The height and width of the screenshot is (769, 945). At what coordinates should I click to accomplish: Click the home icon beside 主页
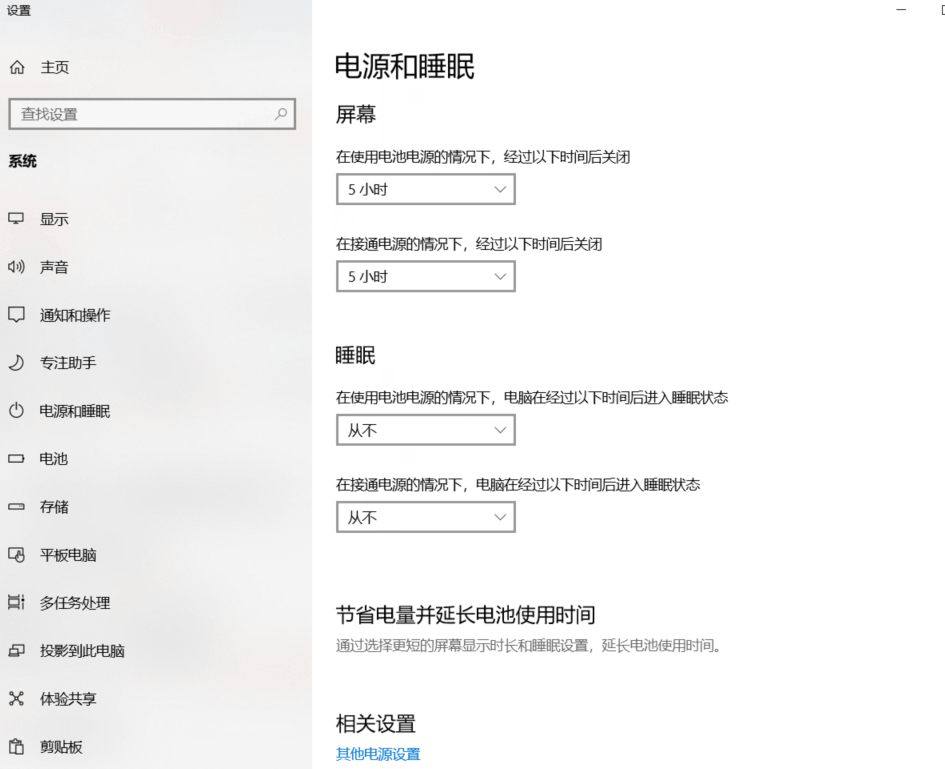point(17,67)
